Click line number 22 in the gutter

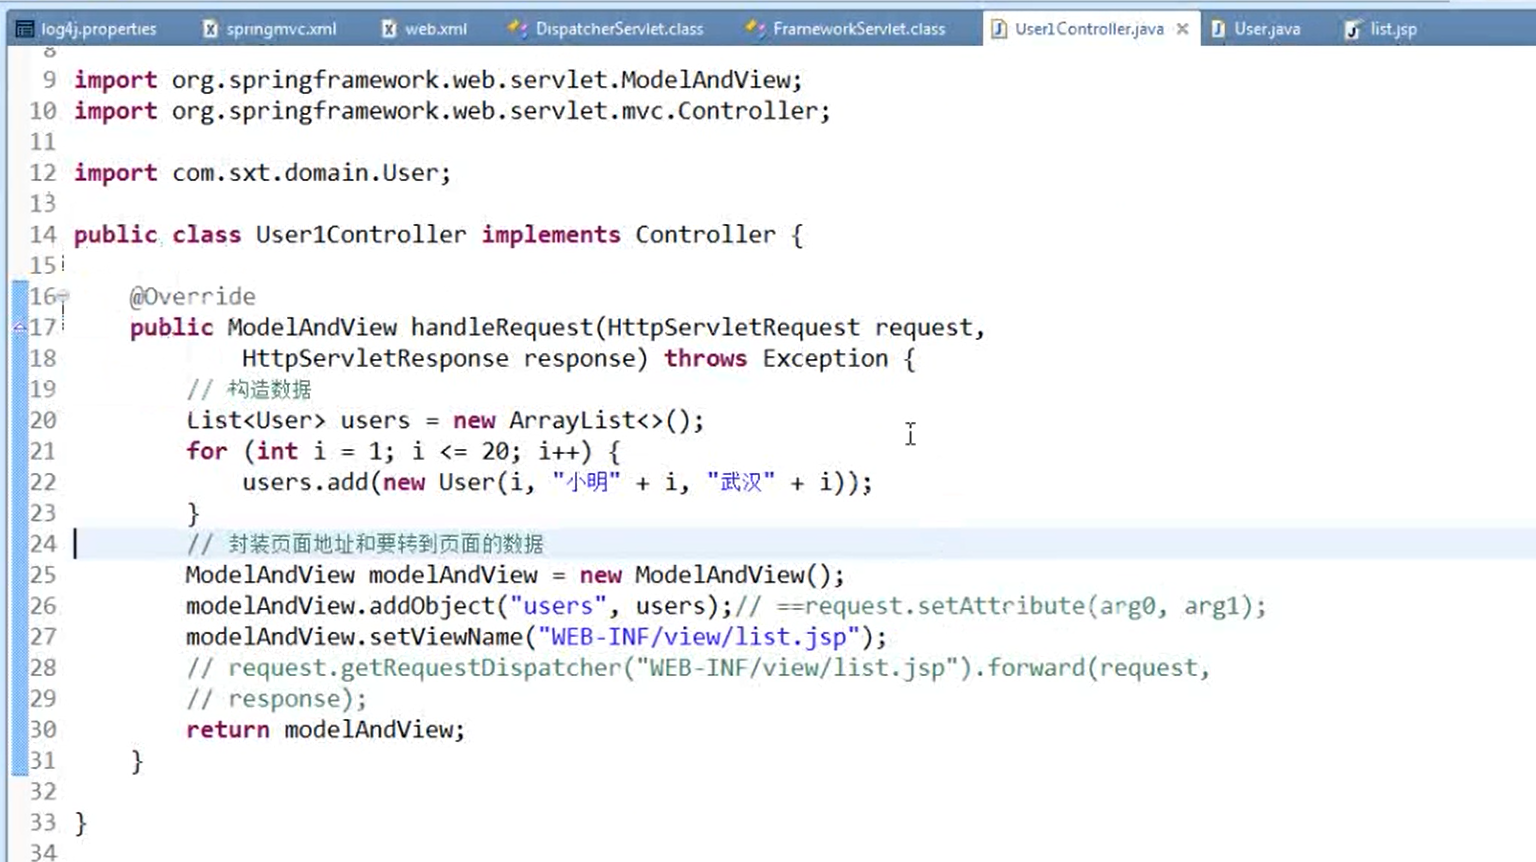tap(42, 482)
